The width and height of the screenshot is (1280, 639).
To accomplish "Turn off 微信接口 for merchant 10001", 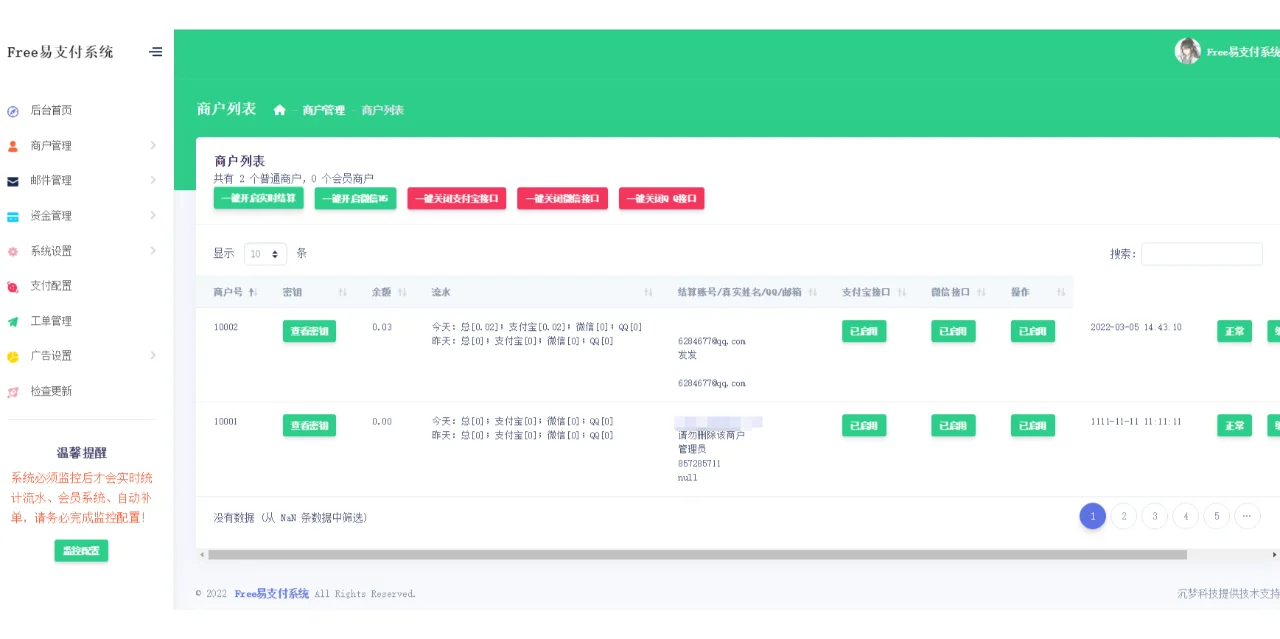I will (952, 425).
